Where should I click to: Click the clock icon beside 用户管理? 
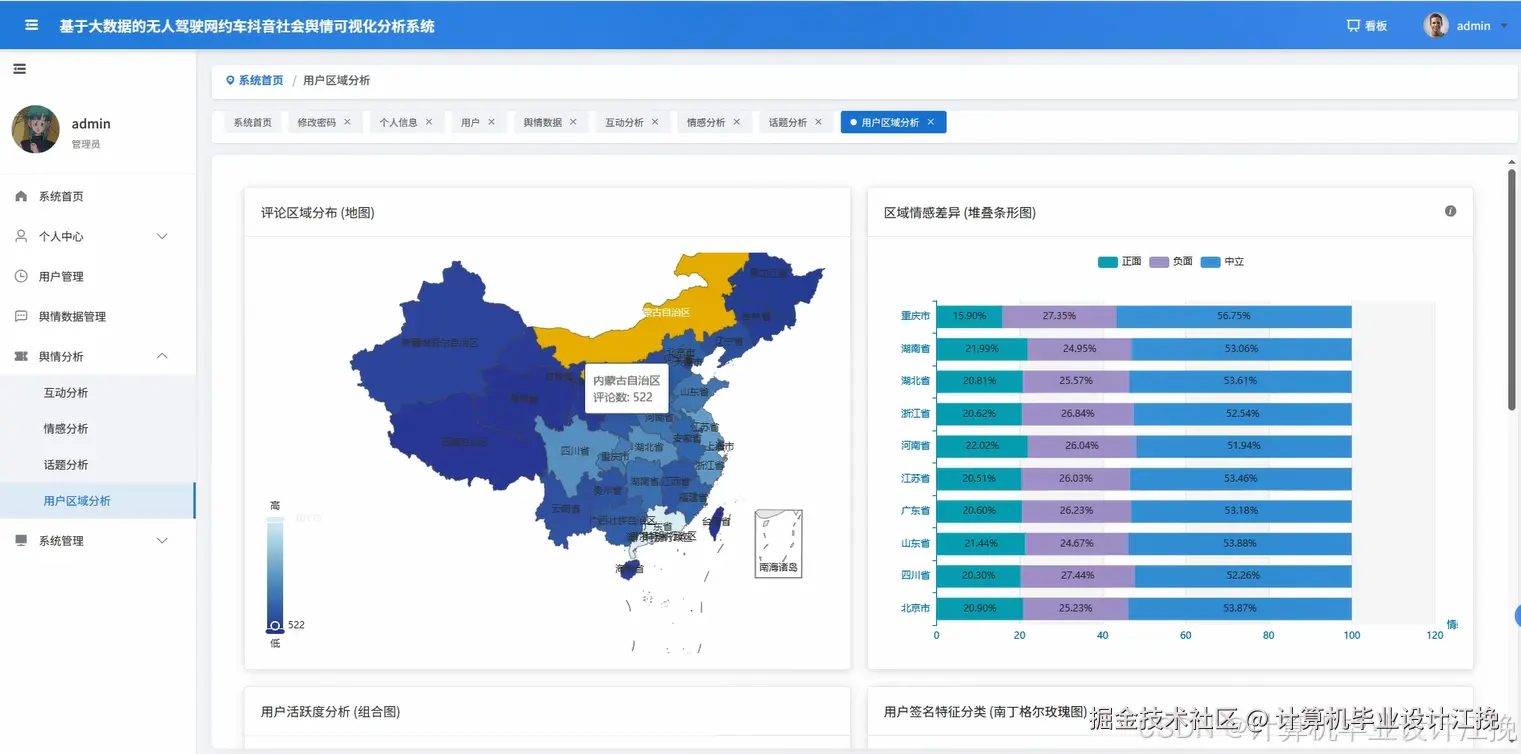point(21,276)
